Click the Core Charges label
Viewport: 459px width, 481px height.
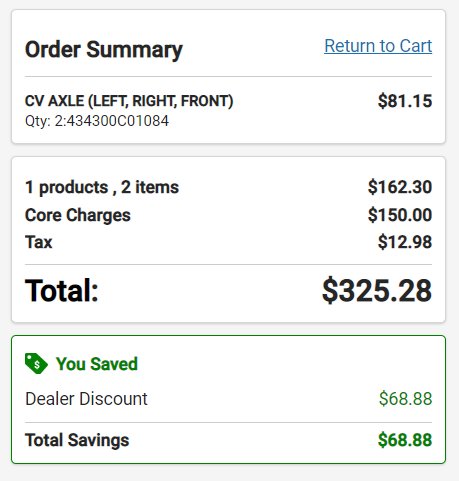pos(78,215)
